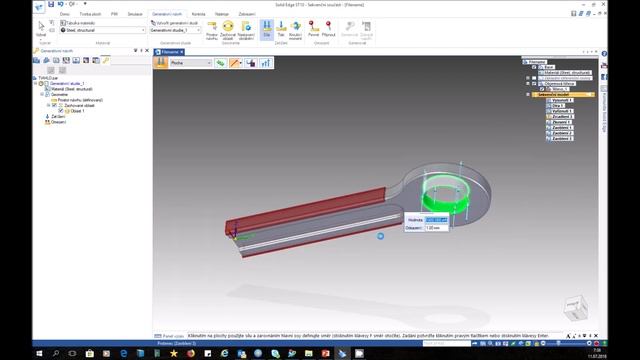Click the Generovat button in the ribbon
Image resolution: width=640 pixels, height=360 pixels.
[x=349, y=29]
